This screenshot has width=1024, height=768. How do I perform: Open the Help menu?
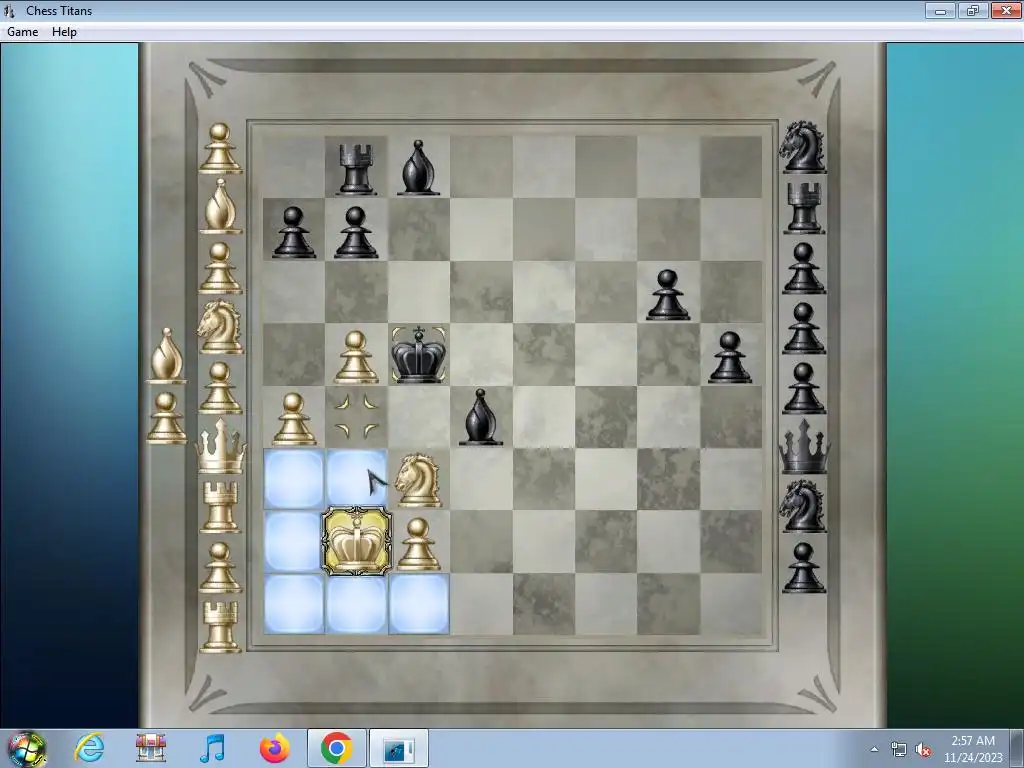pyautogui.click(x=64, y=32)
